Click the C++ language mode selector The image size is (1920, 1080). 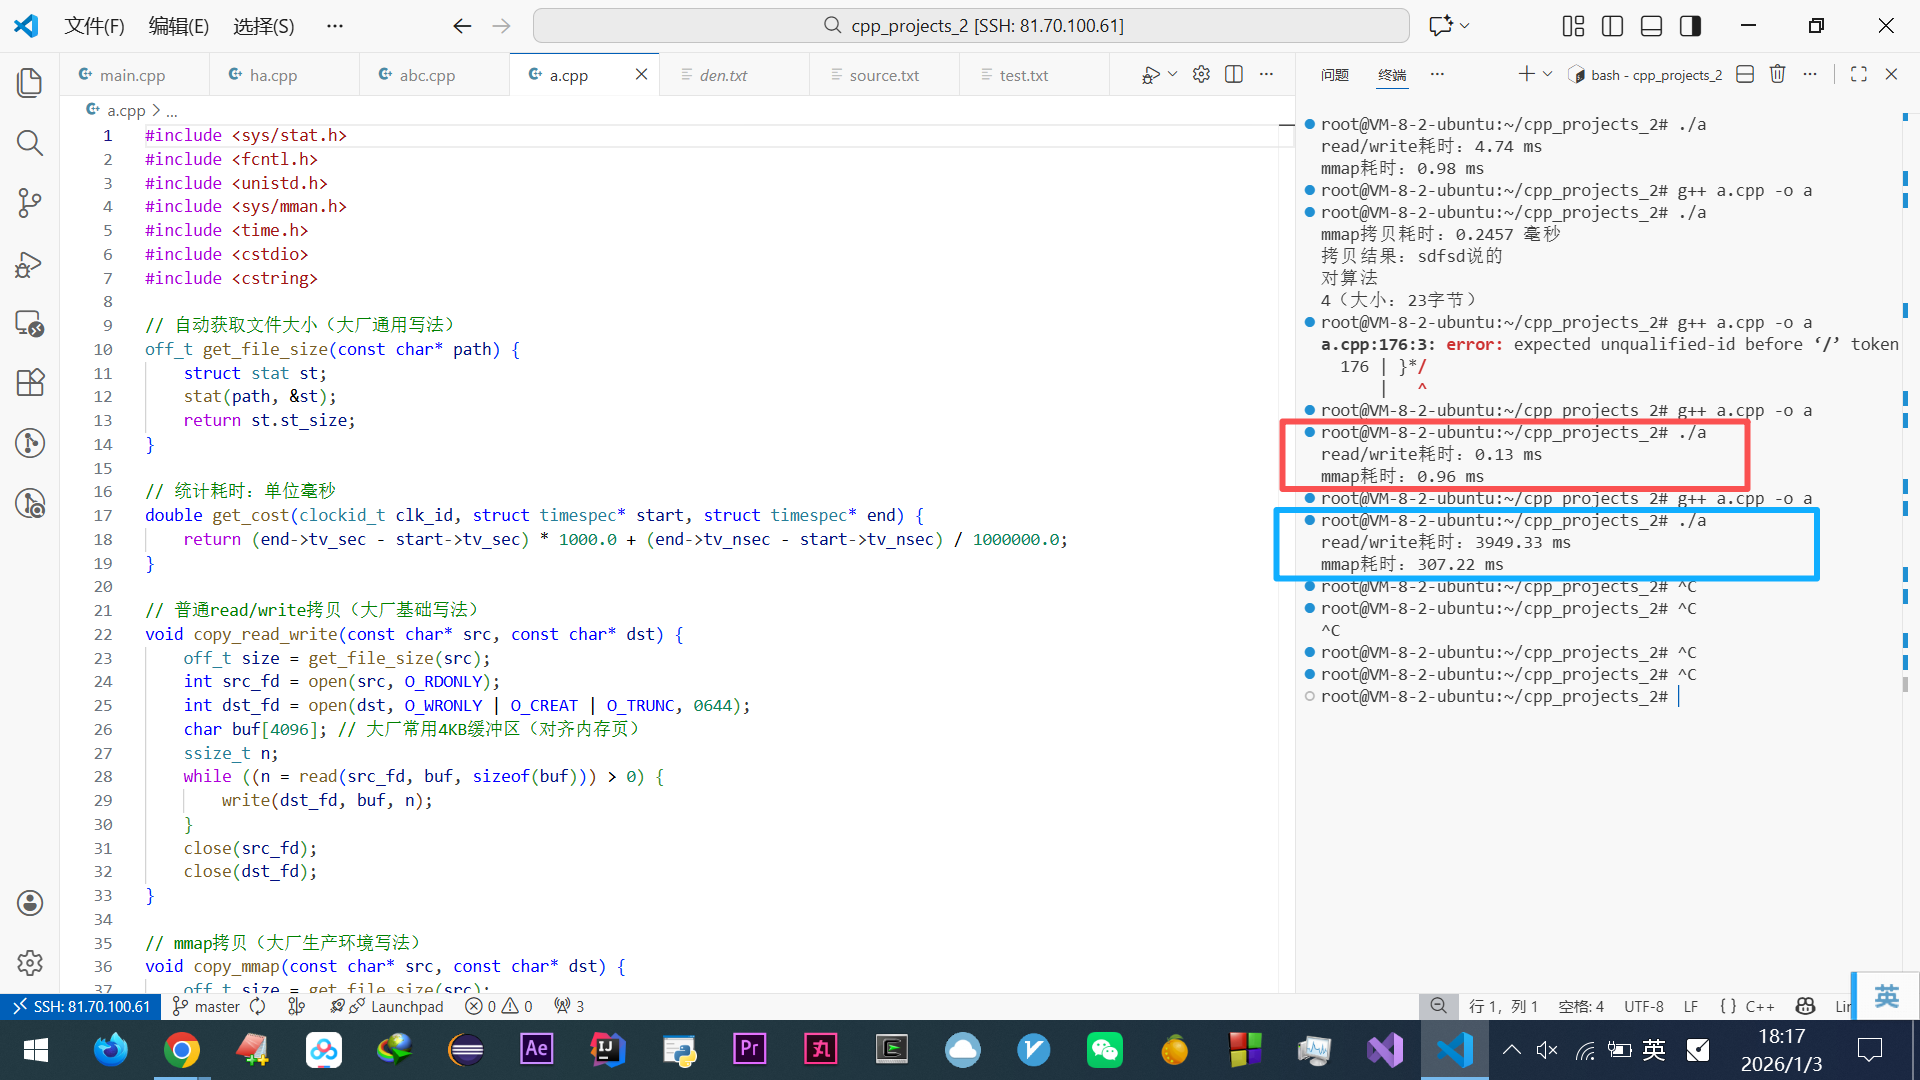point(1759,1007)
